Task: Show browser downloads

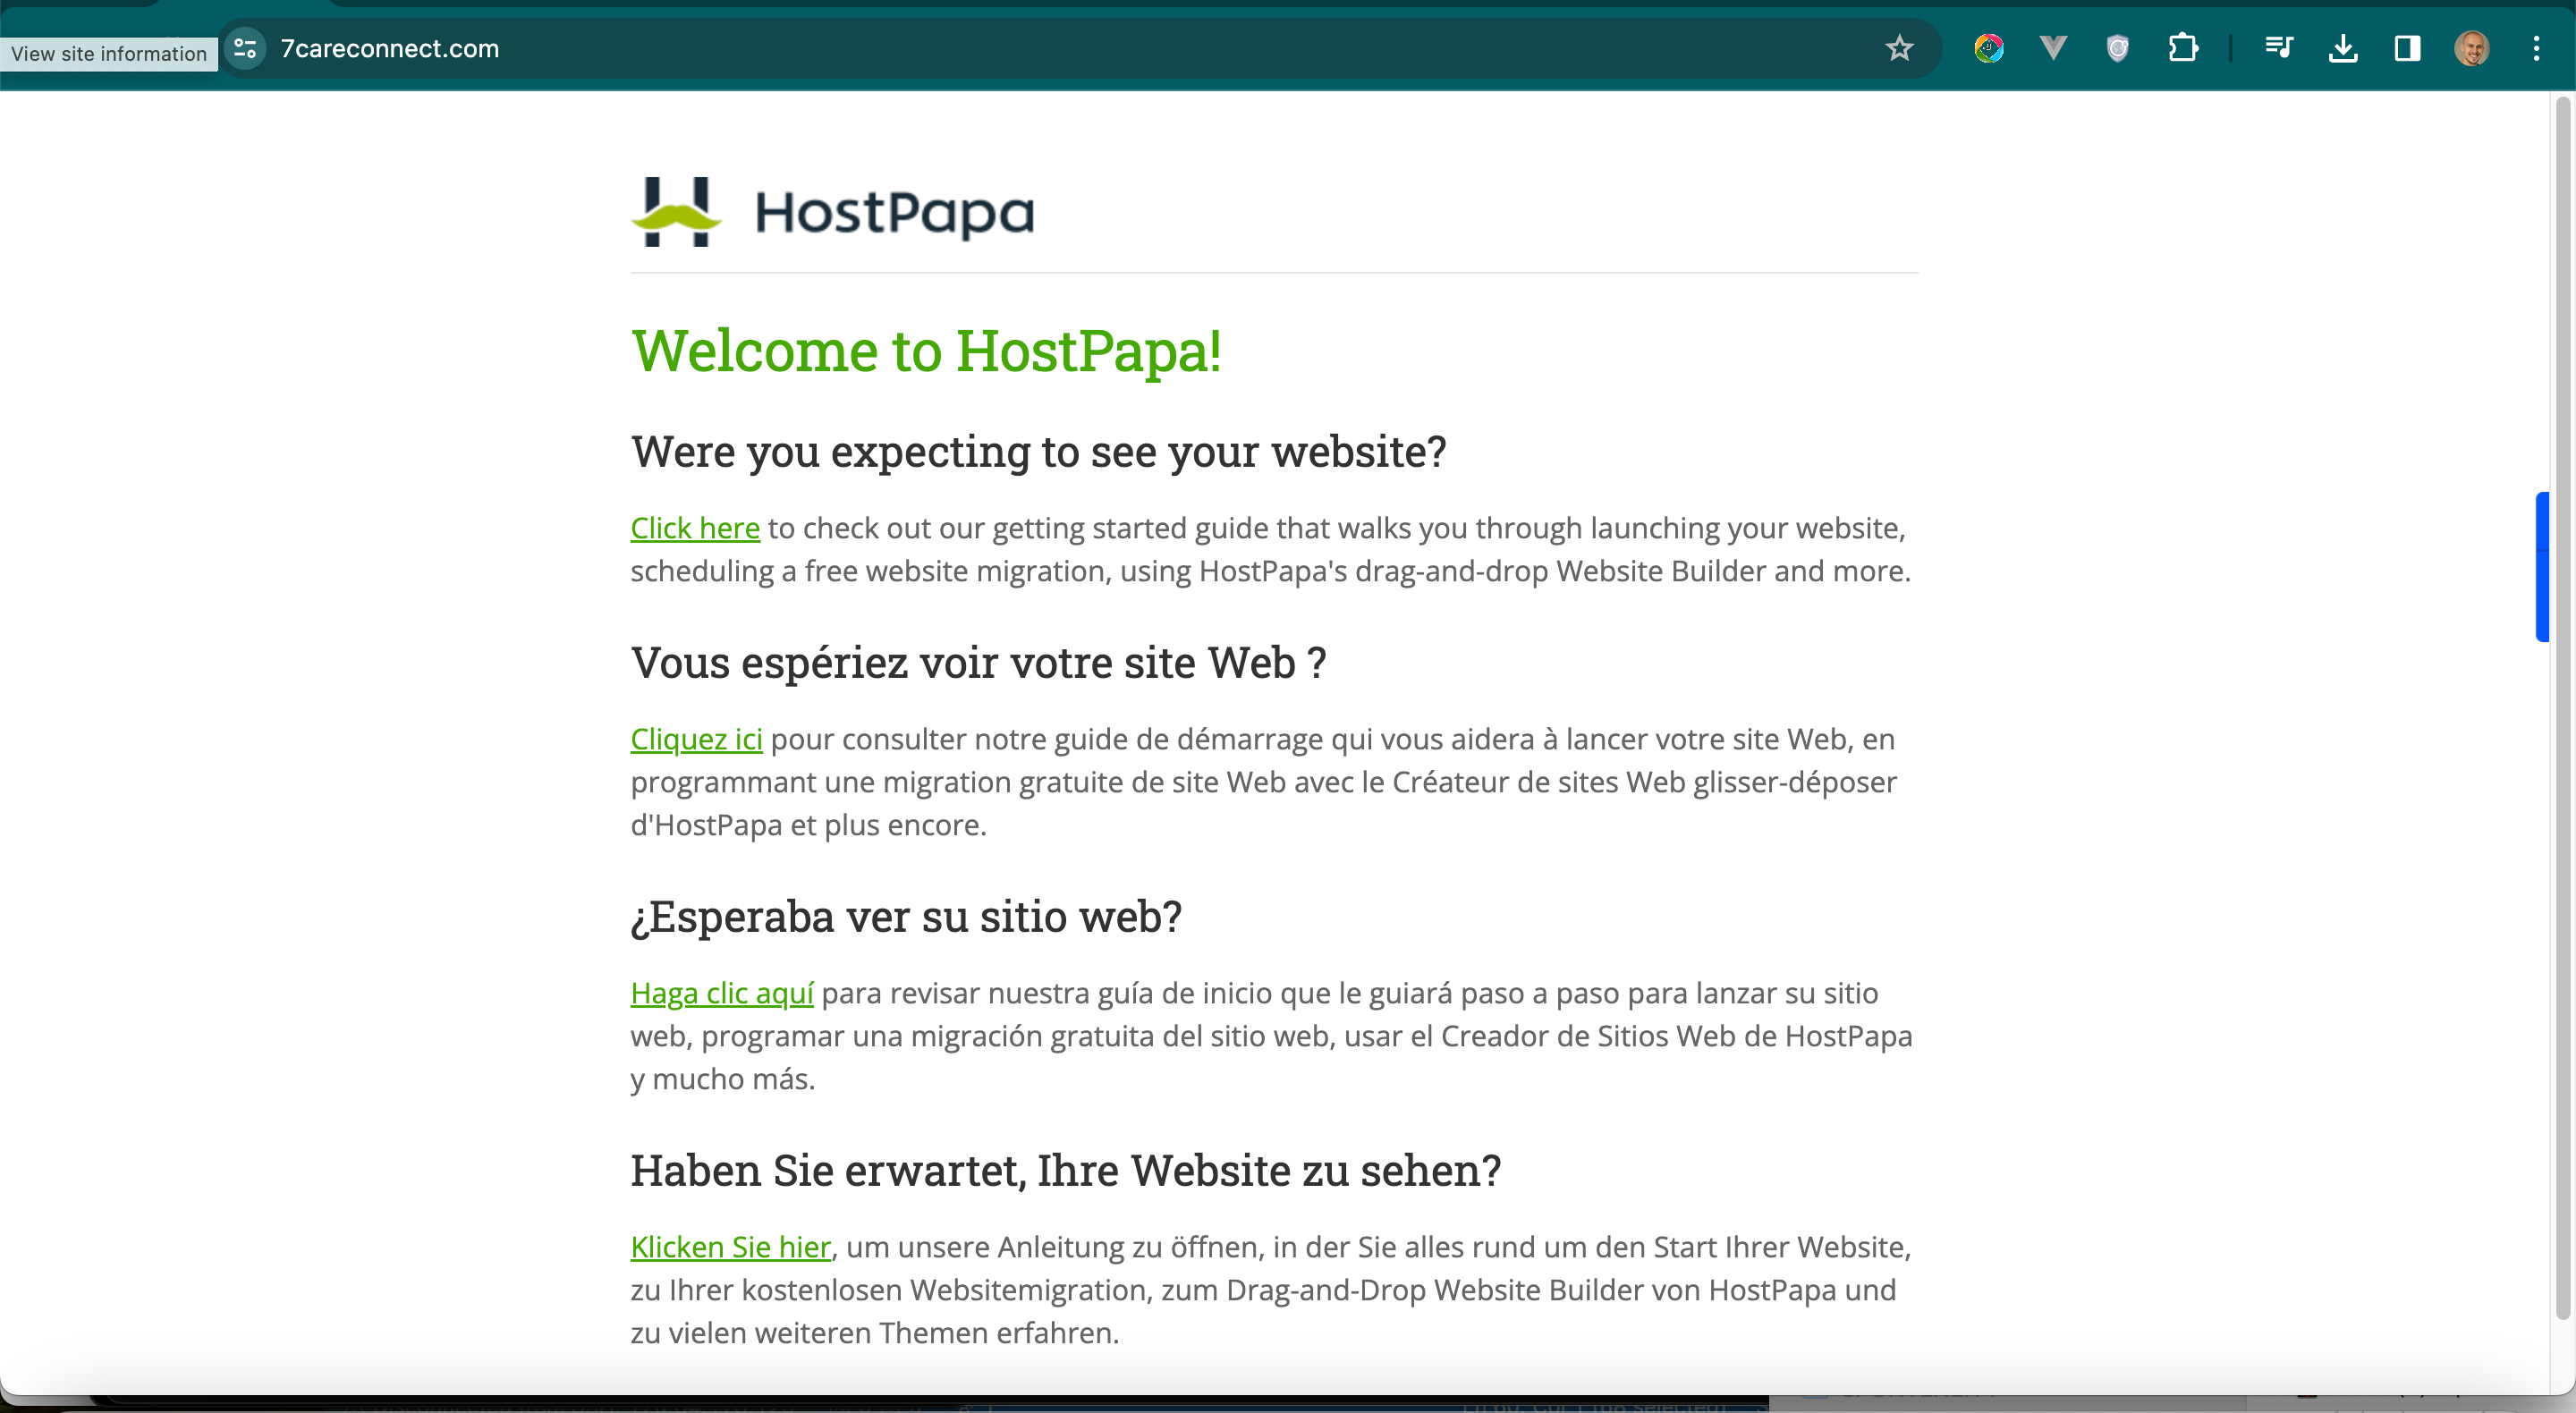Action: coord(2343,48)
